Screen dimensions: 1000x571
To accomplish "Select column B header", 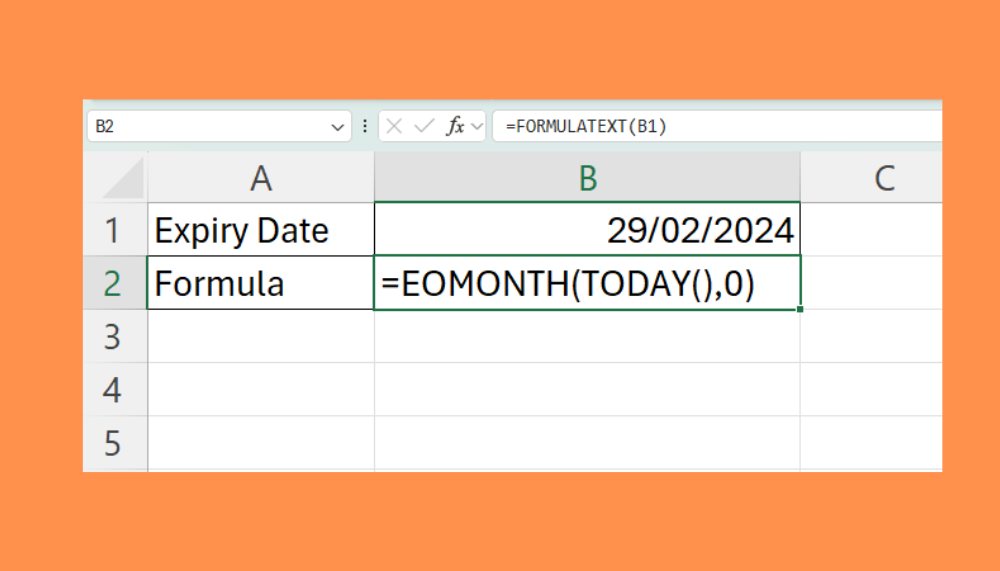I will tap(588, 179).
